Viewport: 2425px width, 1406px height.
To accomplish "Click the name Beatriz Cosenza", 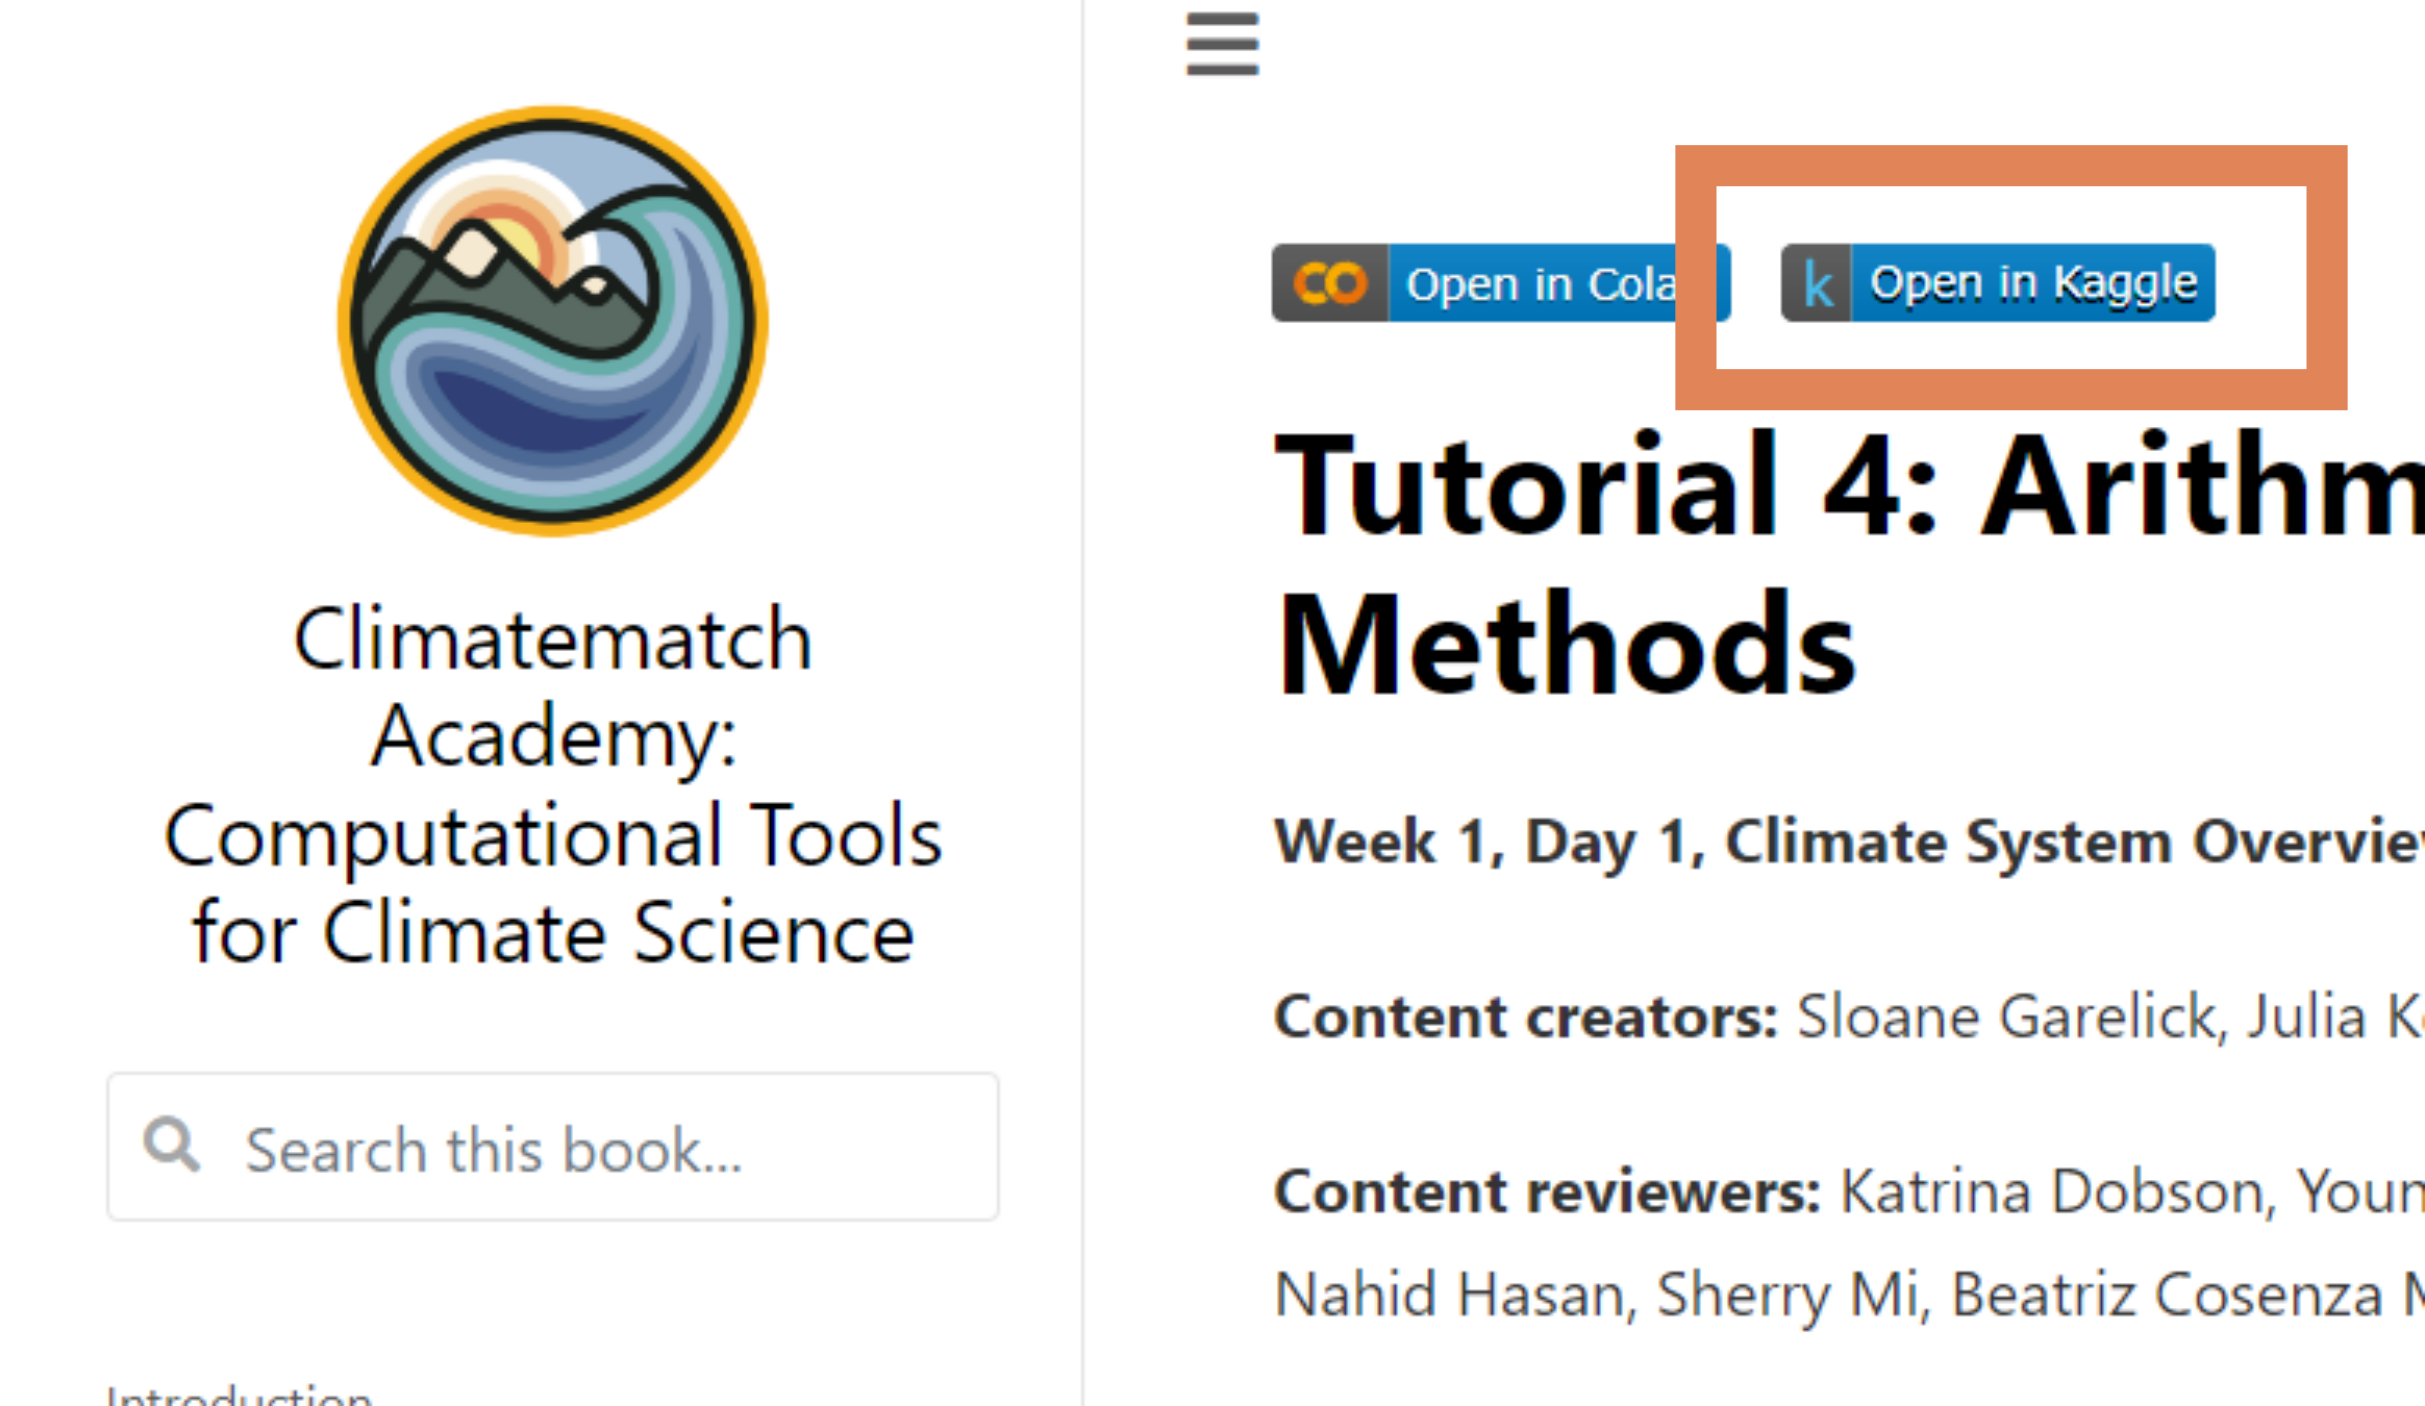I will (x=2166, y=1294).
